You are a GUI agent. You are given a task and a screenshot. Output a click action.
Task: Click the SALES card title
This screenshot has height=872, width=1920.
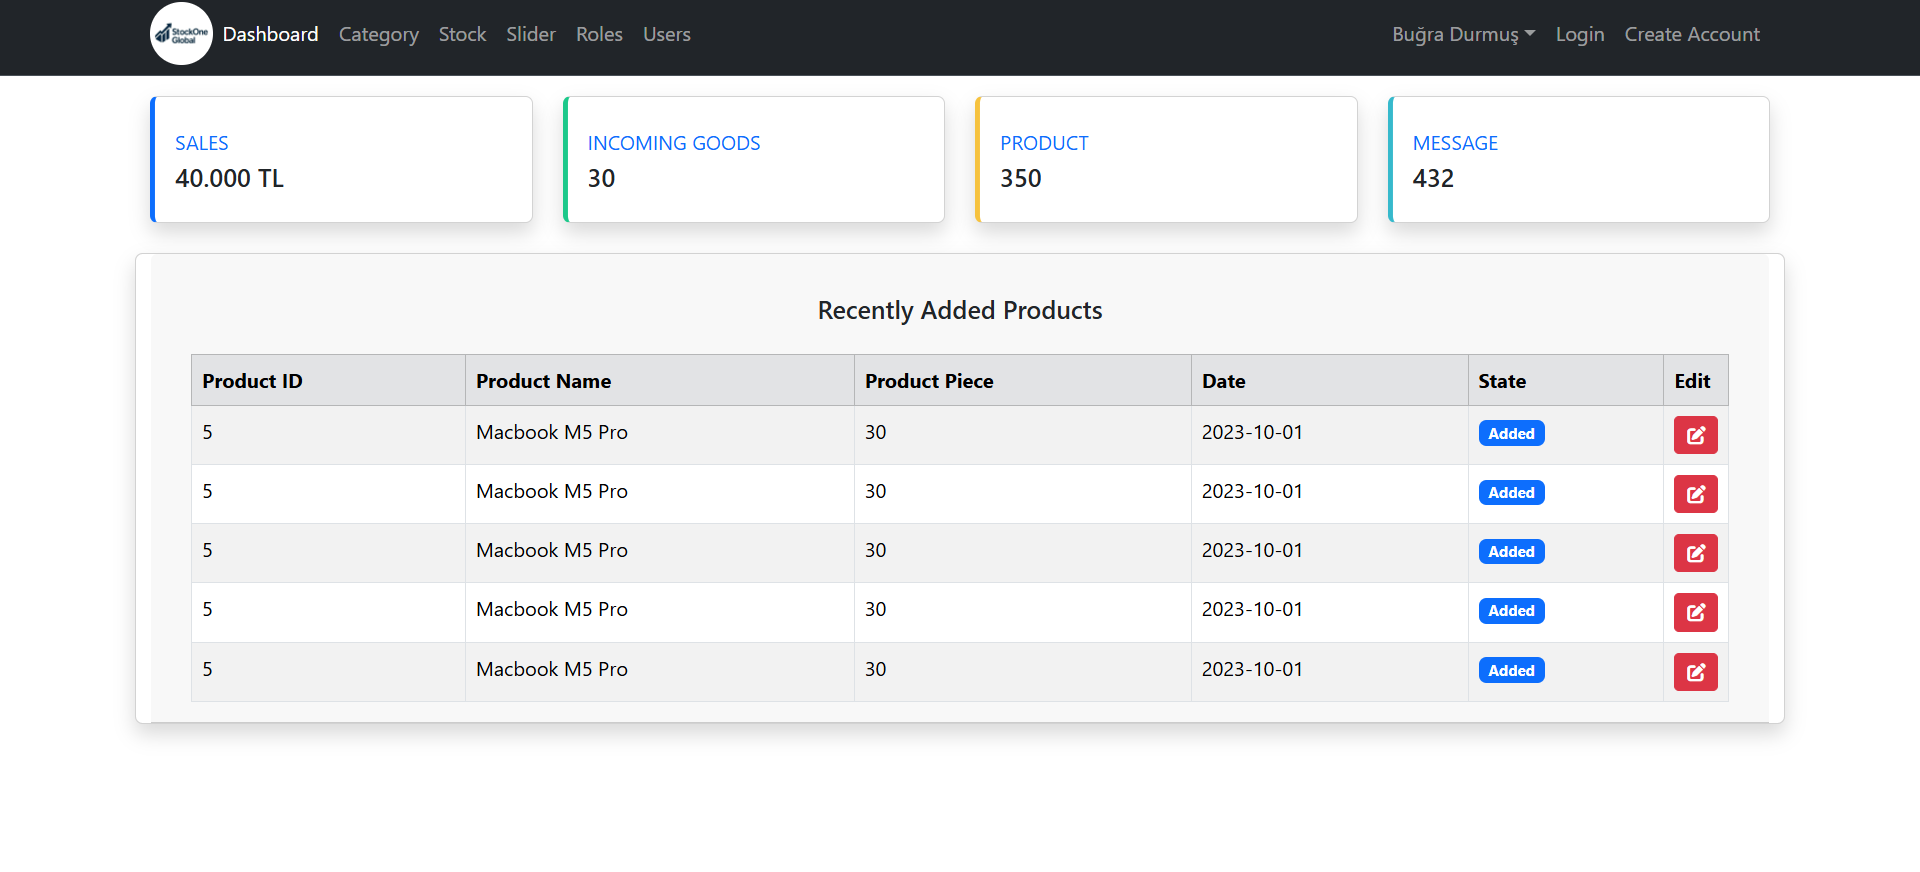(x=202, y=143)
